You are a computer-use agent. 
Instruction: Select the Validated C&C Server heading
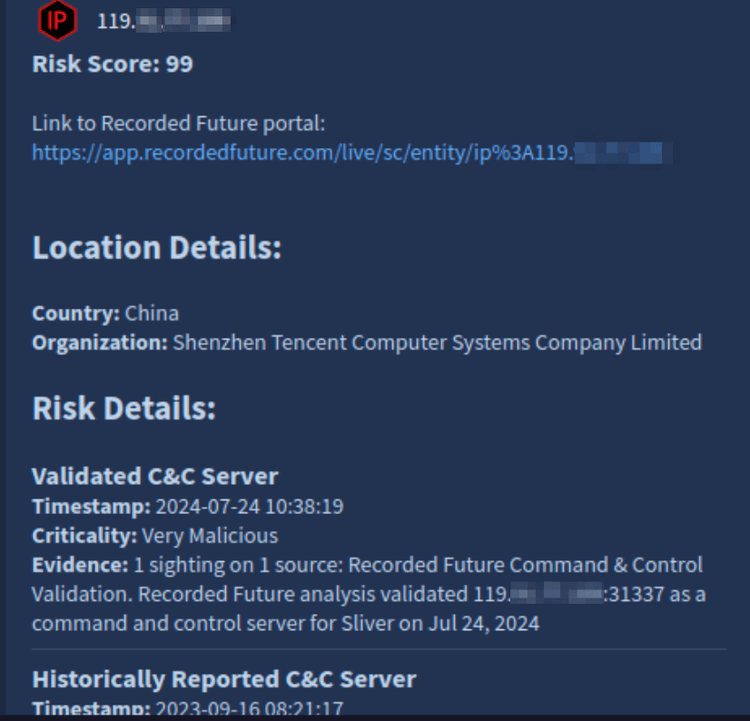(x=155, y=476)
